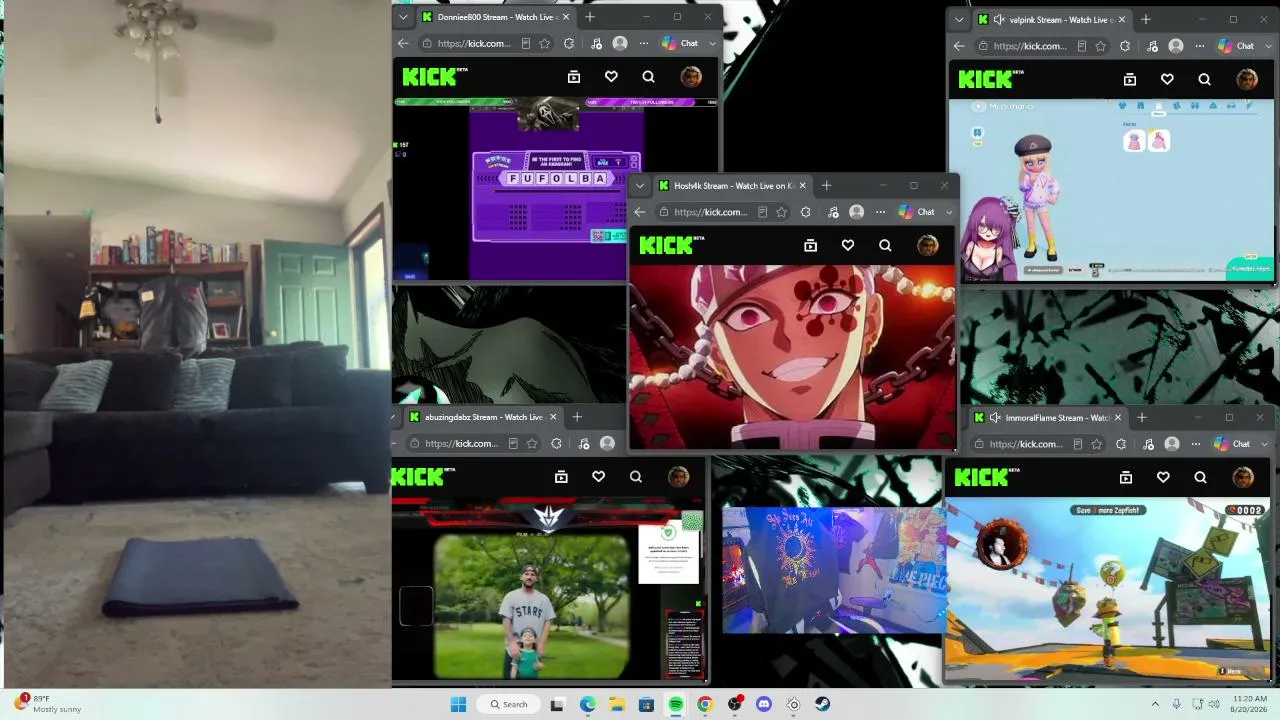Unmute the valpink Stream tab audio icon
The width and height of the screenshot is (1280, 720).
[999, 20]
